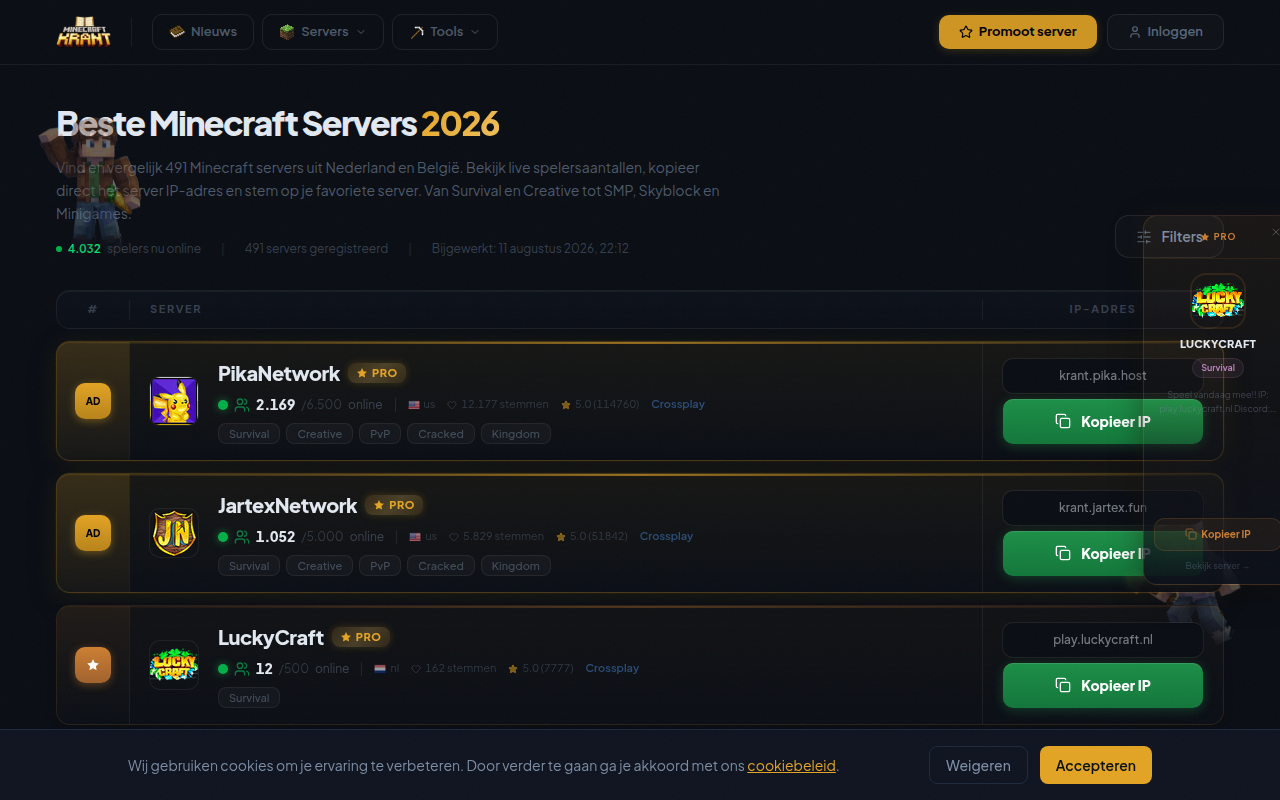Close the LuckyCraft promo side panel

1275,232
